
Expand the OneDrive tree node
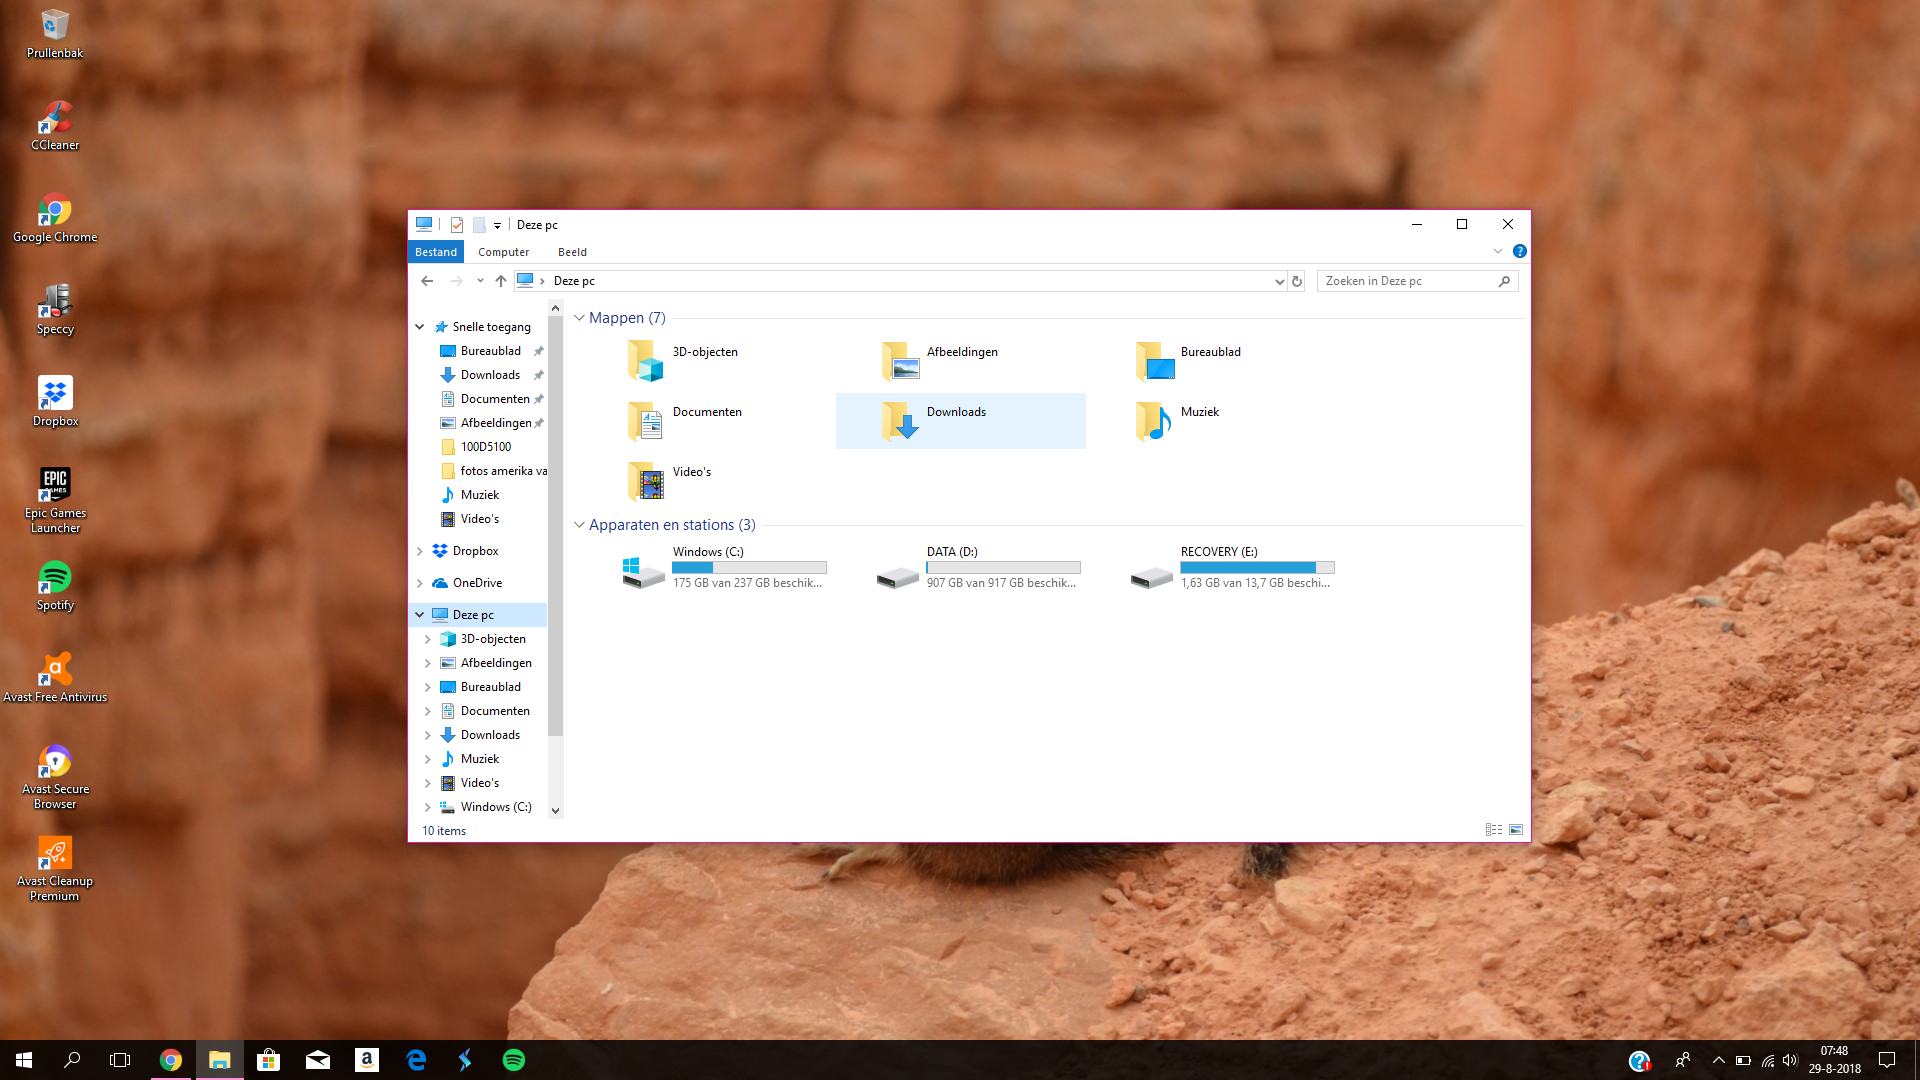pyautogui.click(x=420, y=583)
